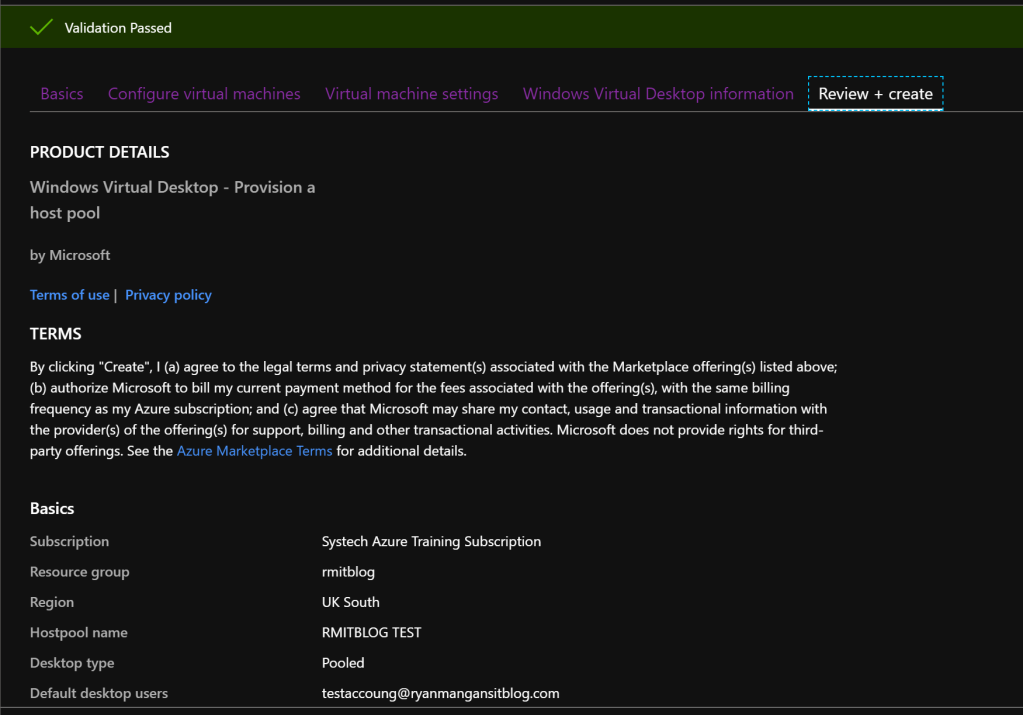Click the by Microsoft publisher text
The width and height of the screenshot is (1023, 715).
(70, 255)
